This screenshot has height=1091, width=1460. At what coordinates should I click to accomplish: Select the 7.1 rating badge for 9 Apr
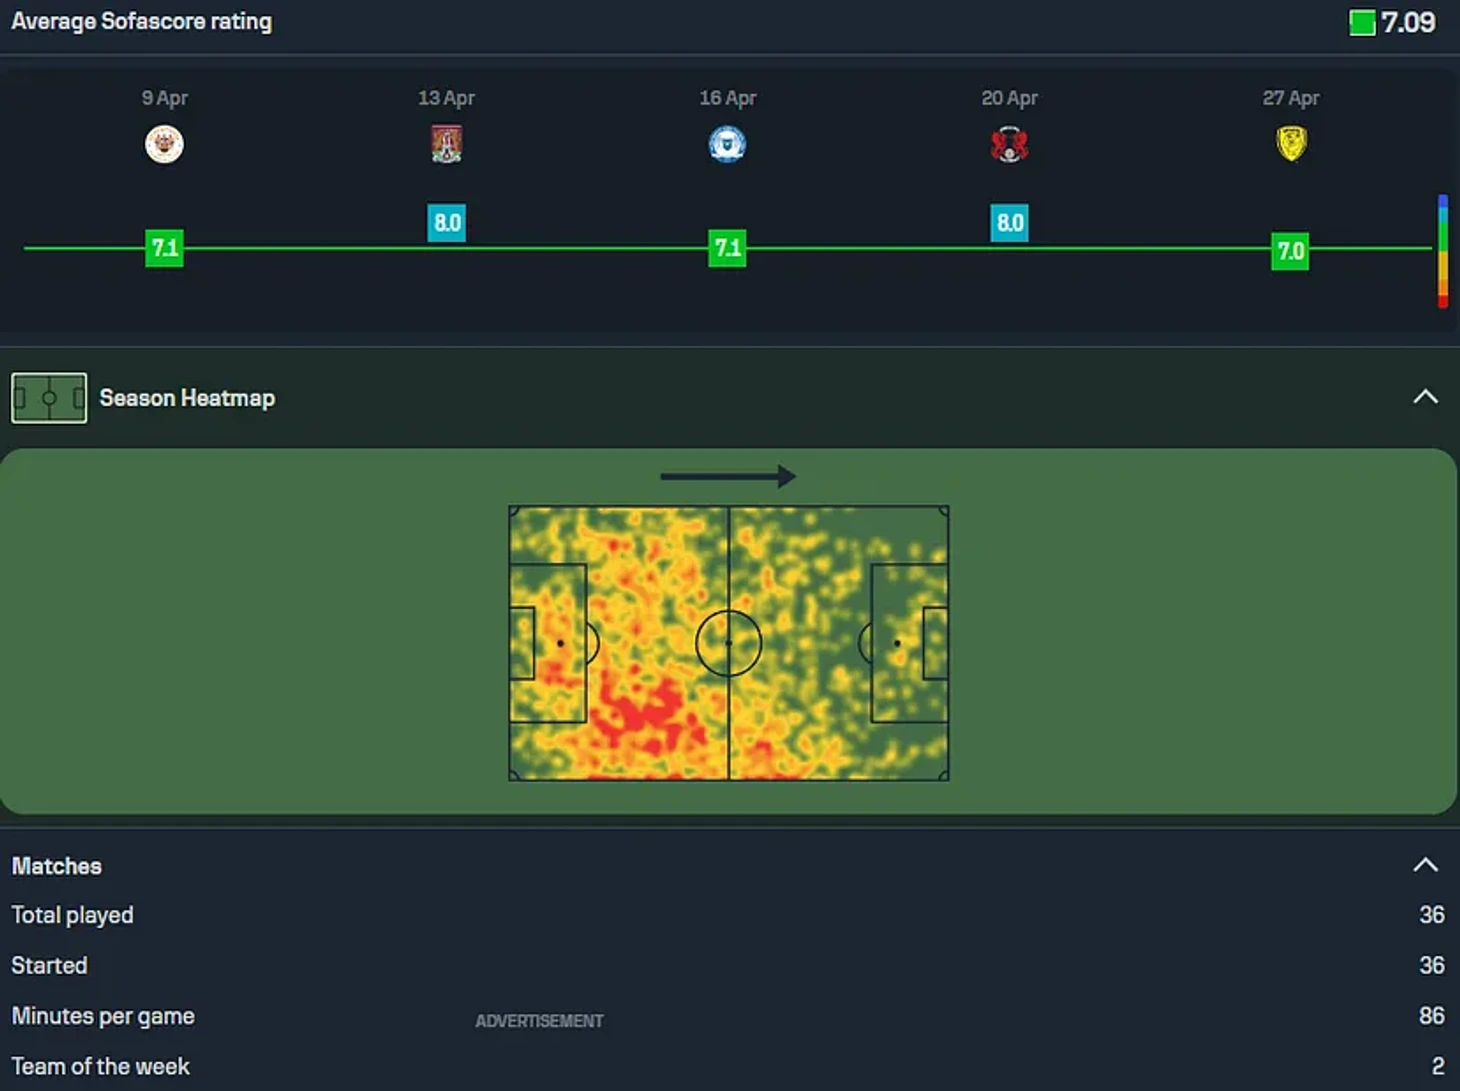pyautogui.click(x=164, y=247)
